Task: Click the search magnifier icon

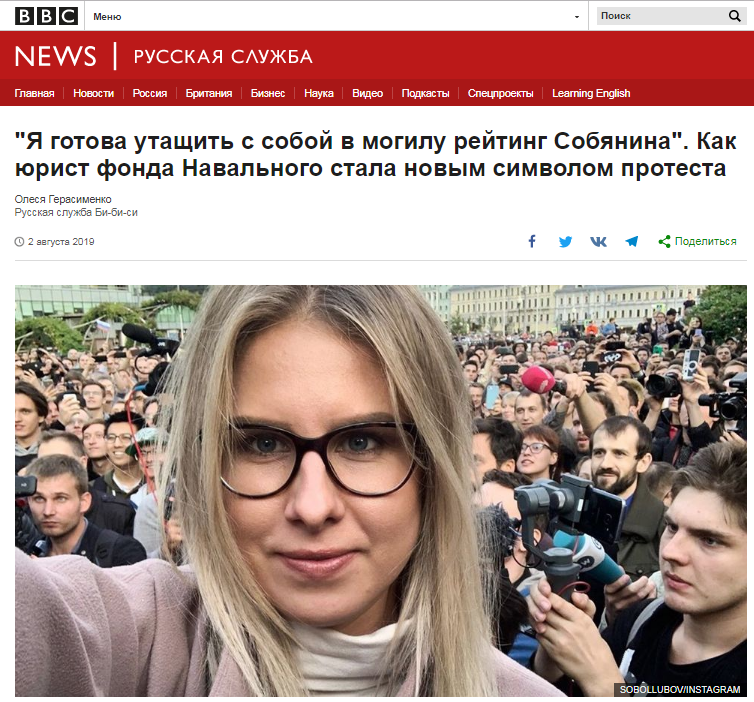Action: [734, 16]
